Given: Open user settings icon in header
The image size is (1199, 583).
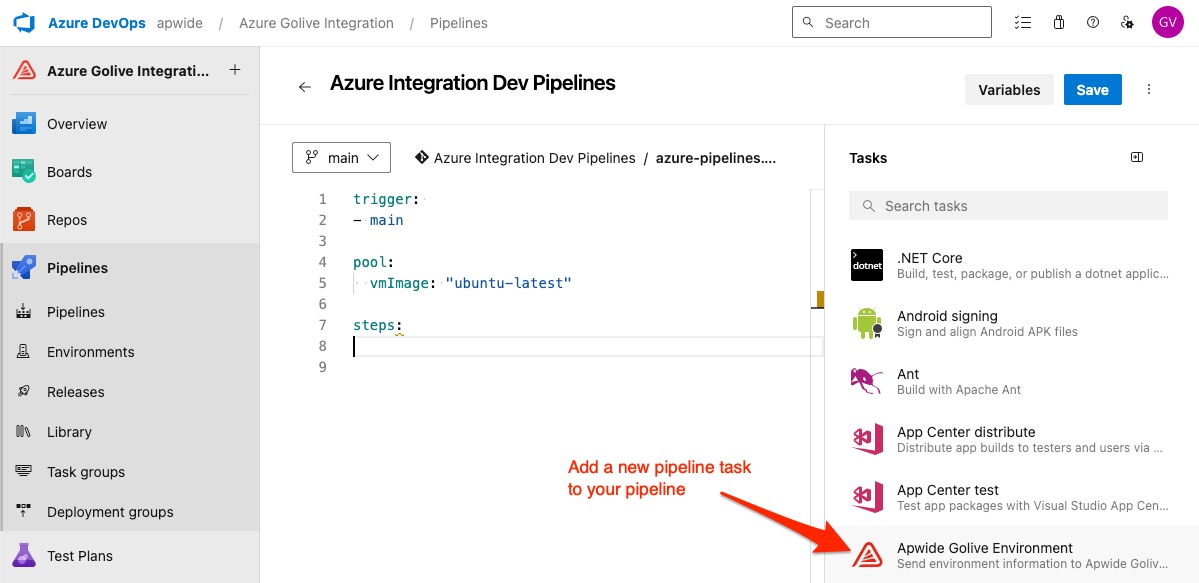Looking at the screenshot, I should (x=1128, y=22).
